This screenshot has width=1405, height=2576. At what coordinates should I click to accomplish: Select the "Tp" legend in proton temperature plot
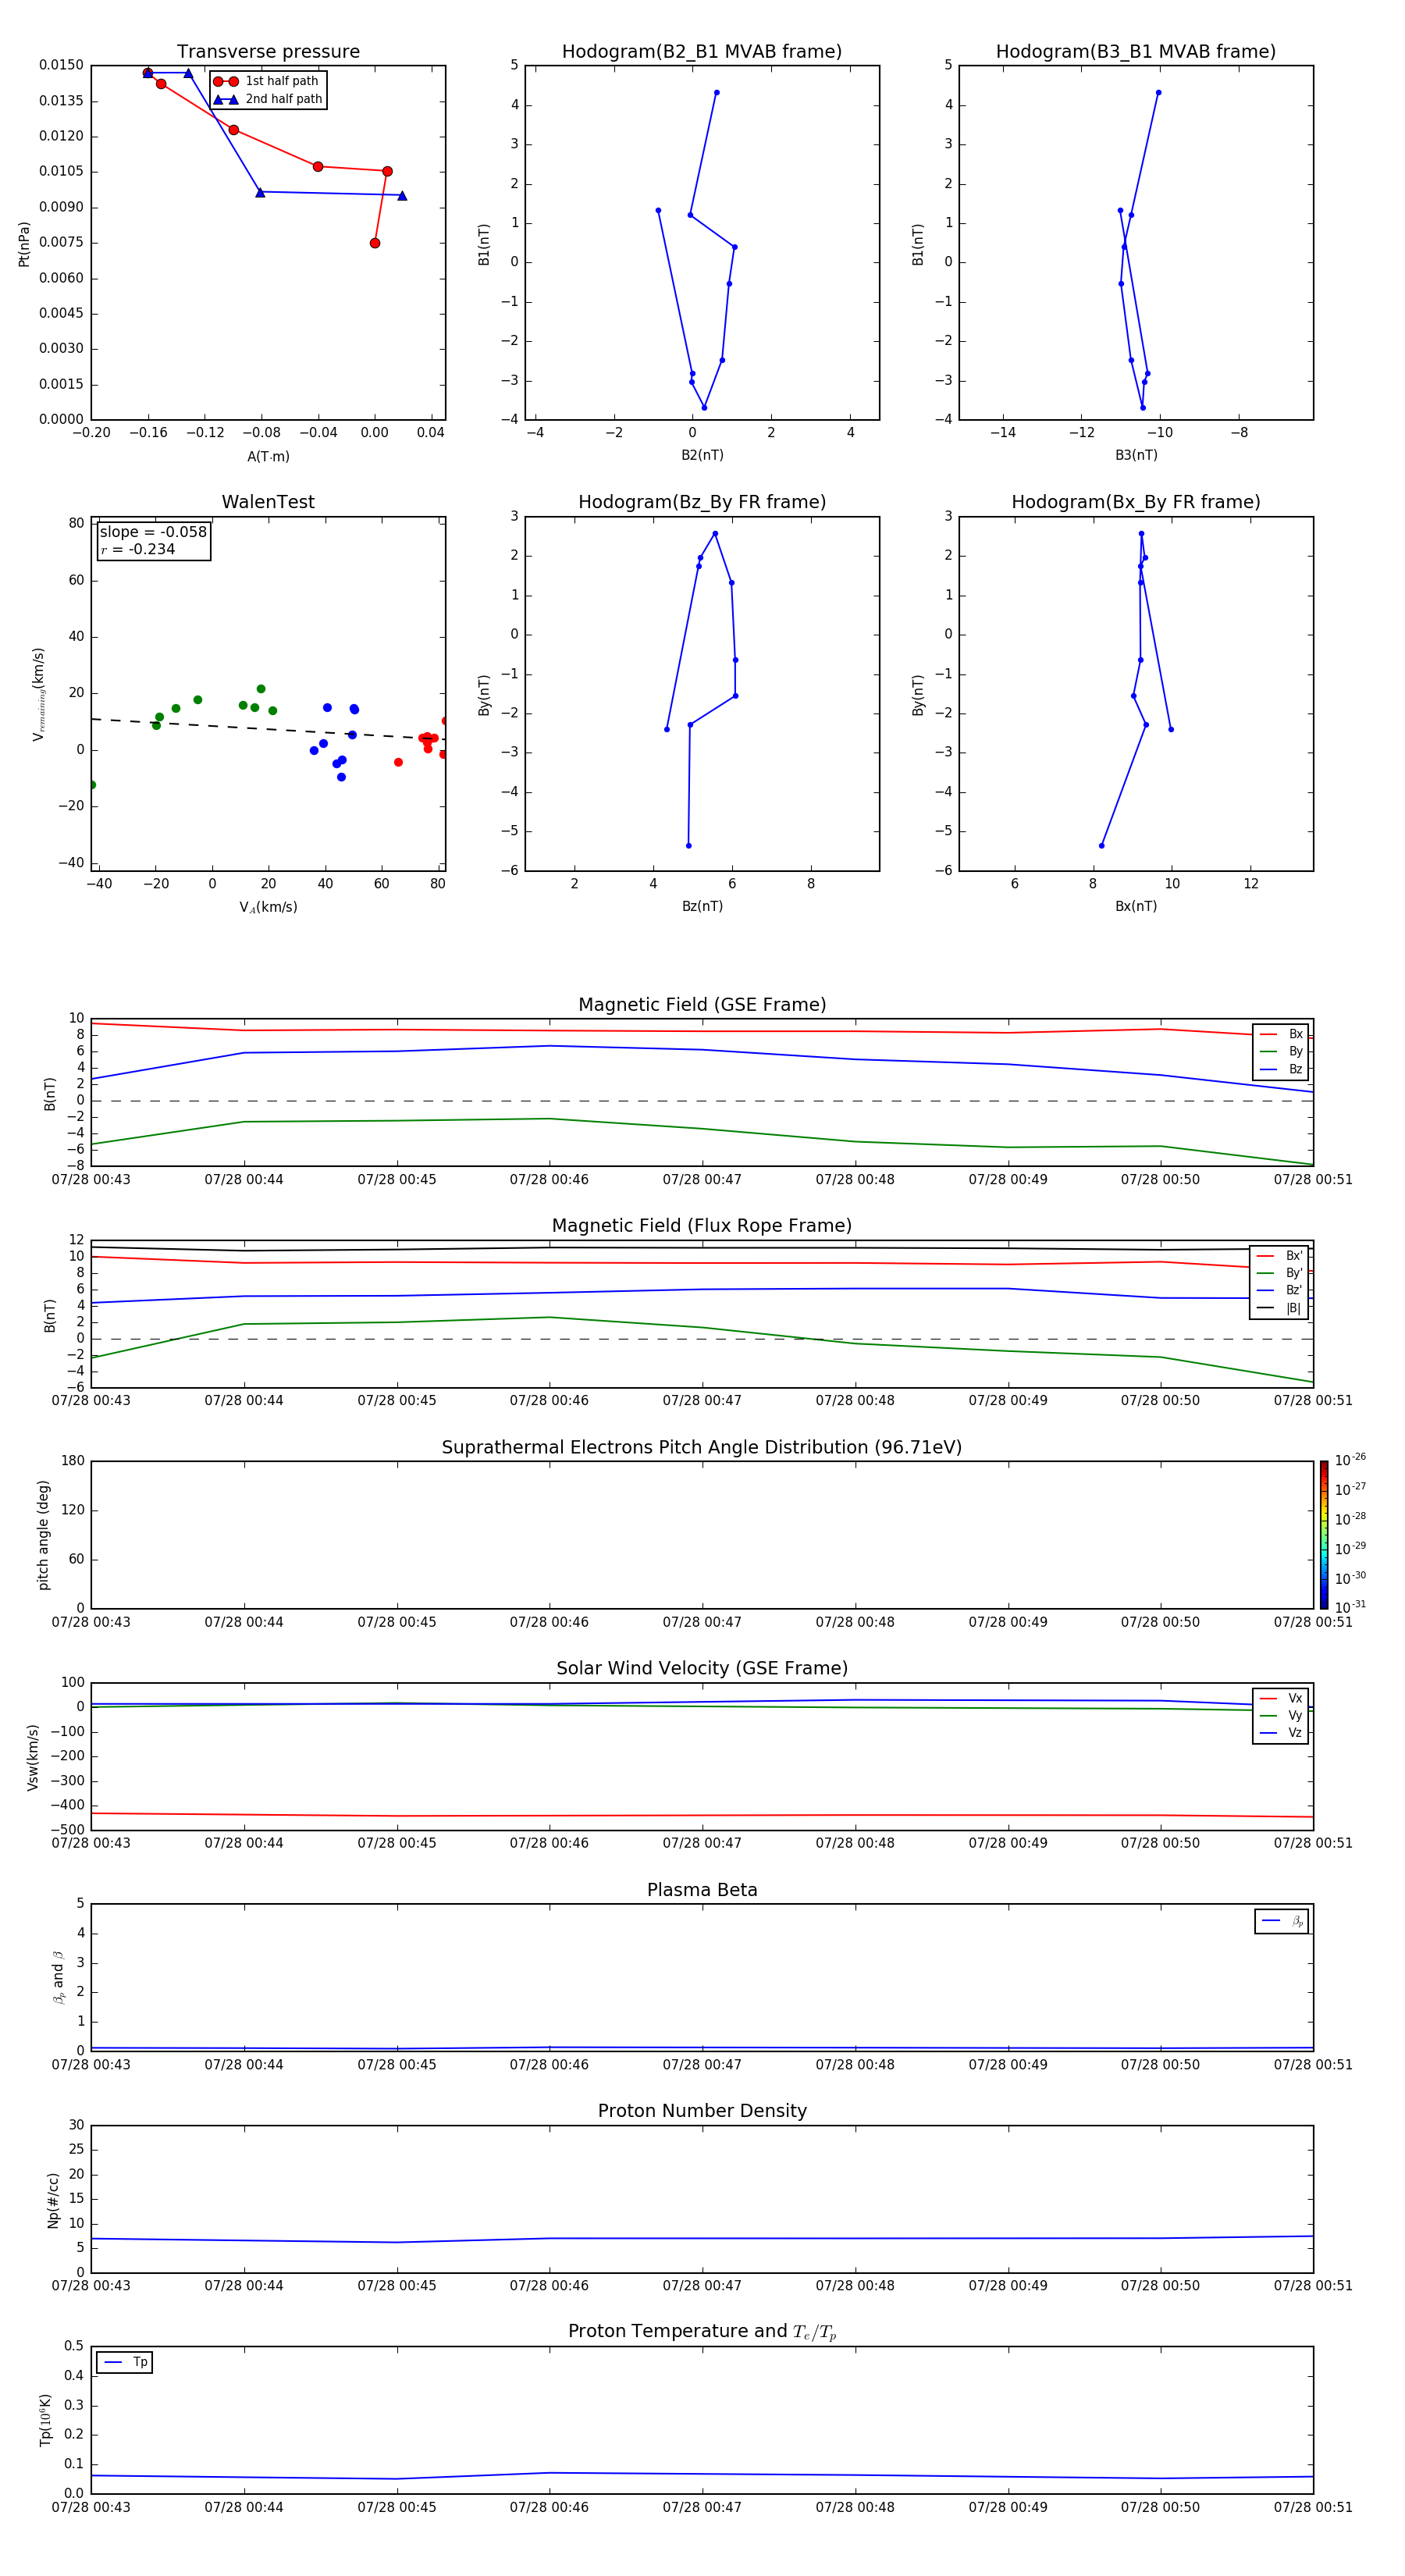pyautogui.click(x=125, y=2362)
